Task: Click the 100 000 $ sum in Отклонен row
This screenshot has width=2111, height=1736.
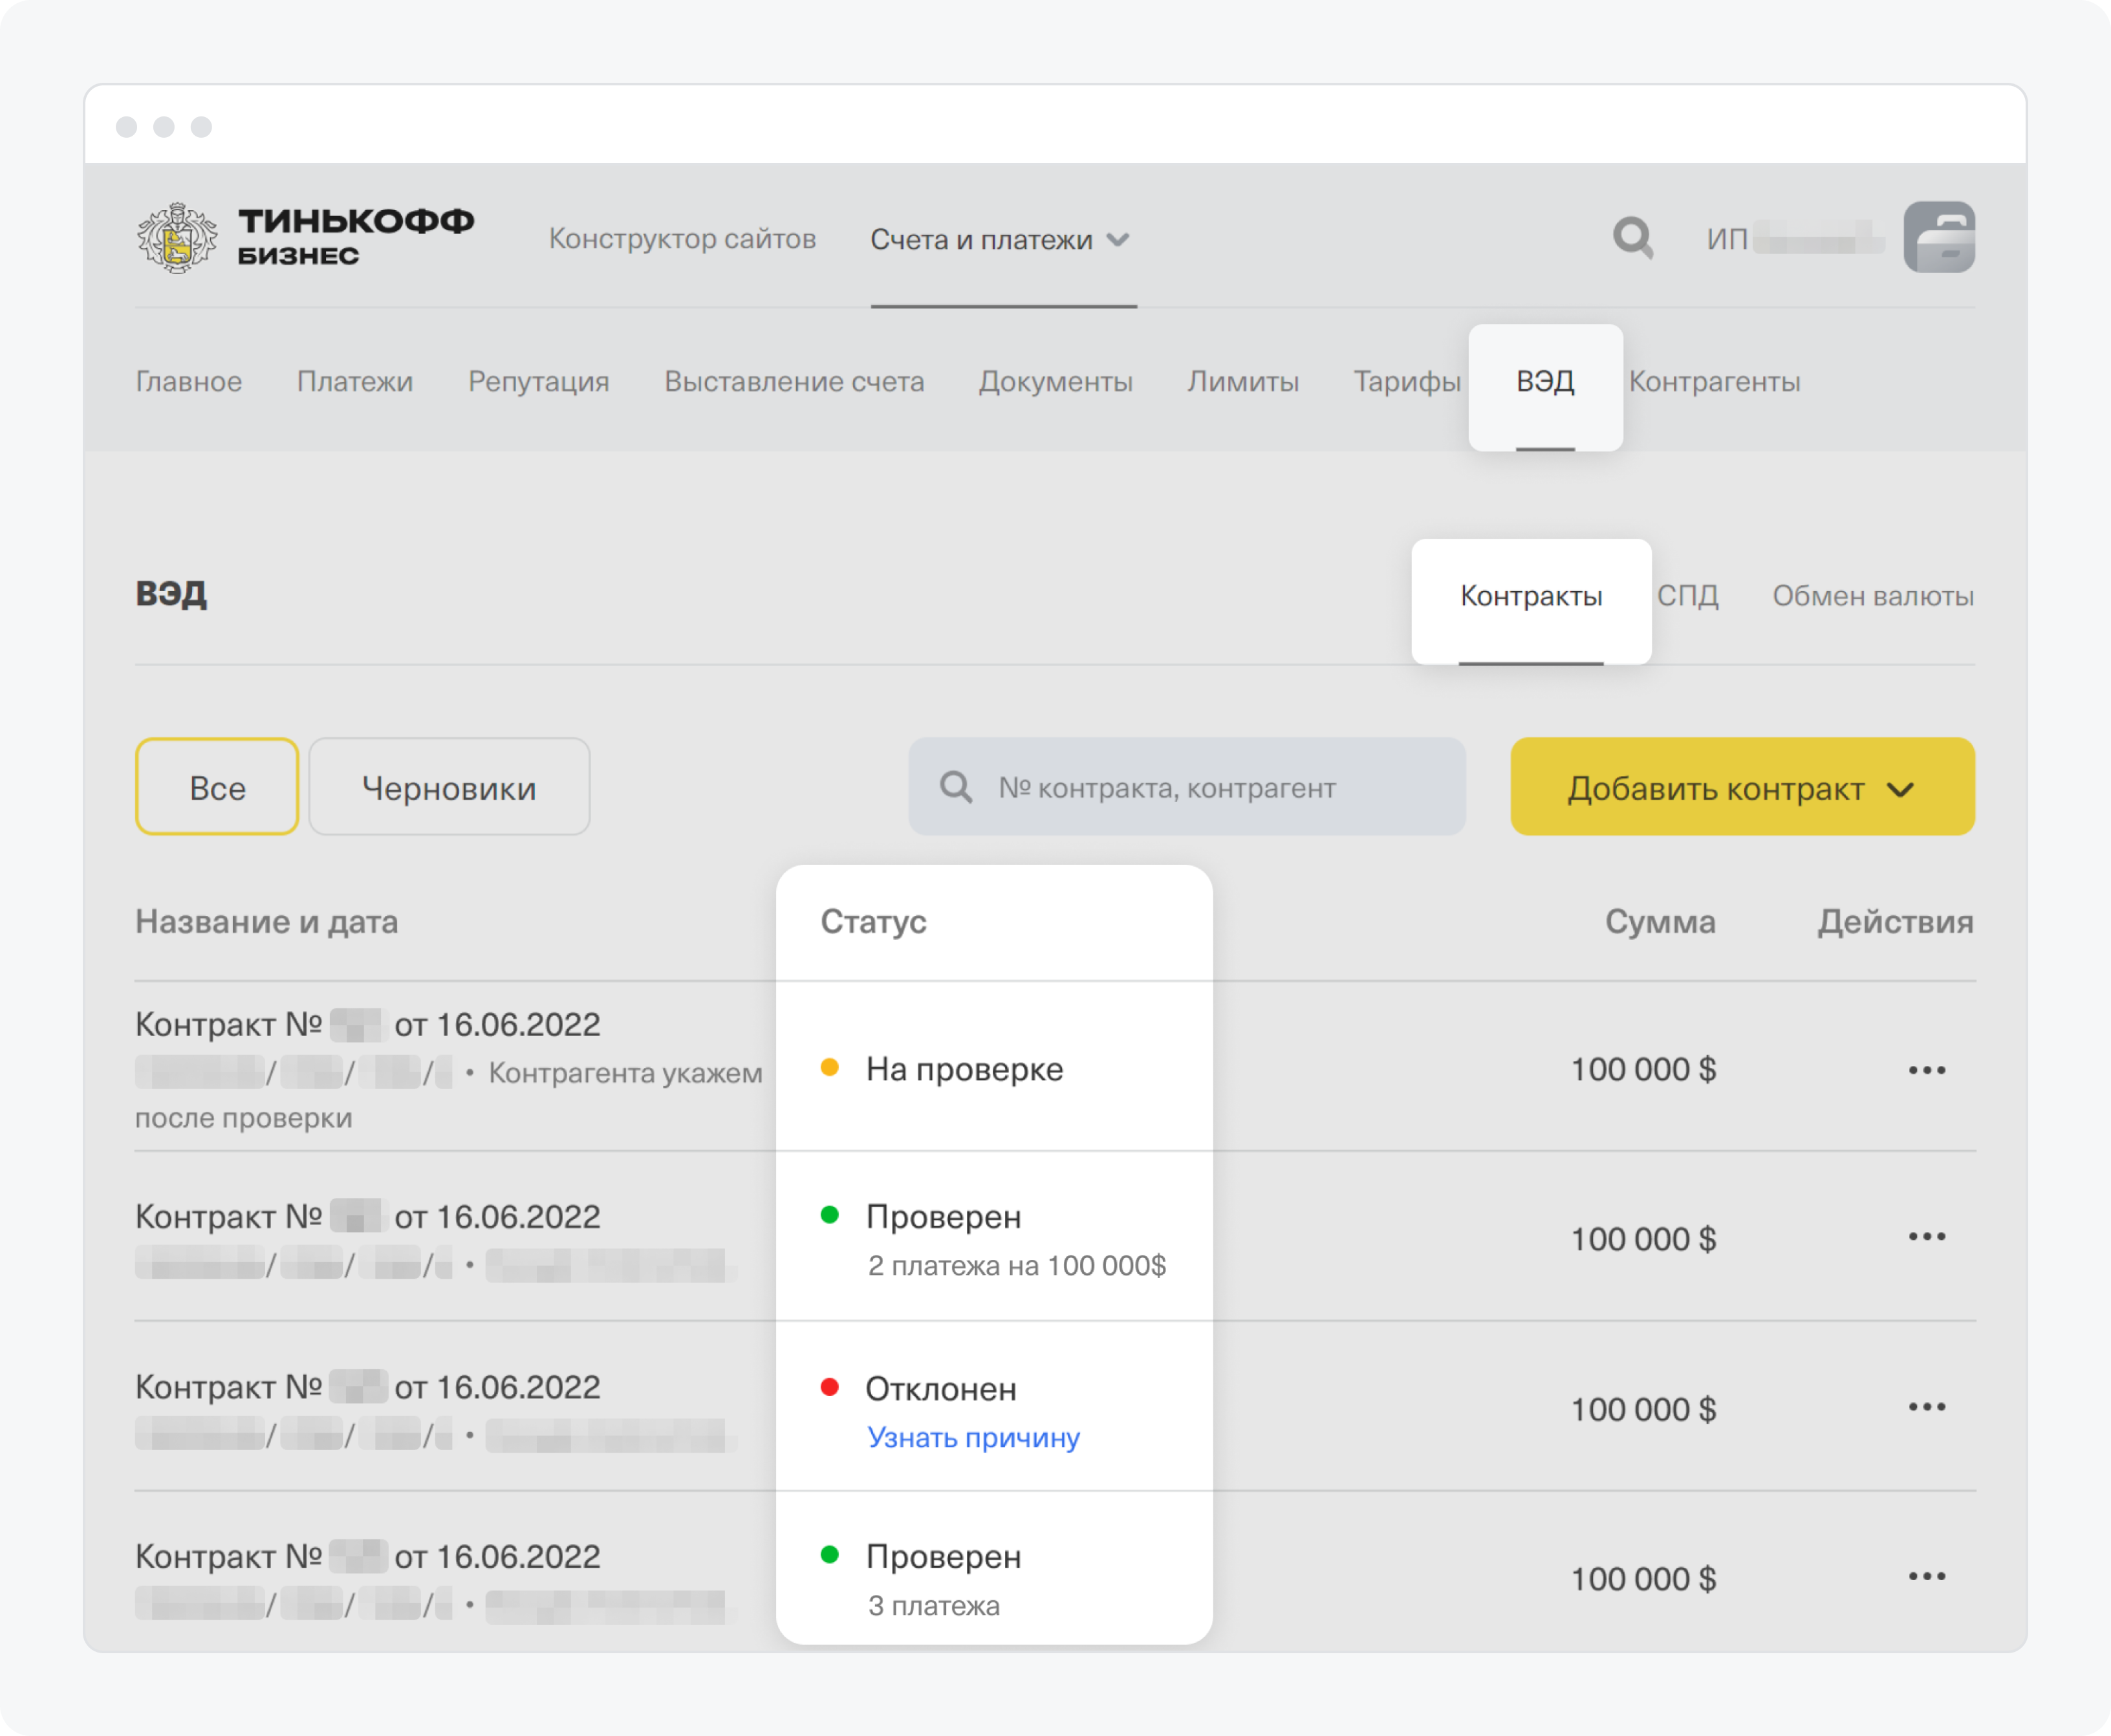Action: tap(1643, 1409)
